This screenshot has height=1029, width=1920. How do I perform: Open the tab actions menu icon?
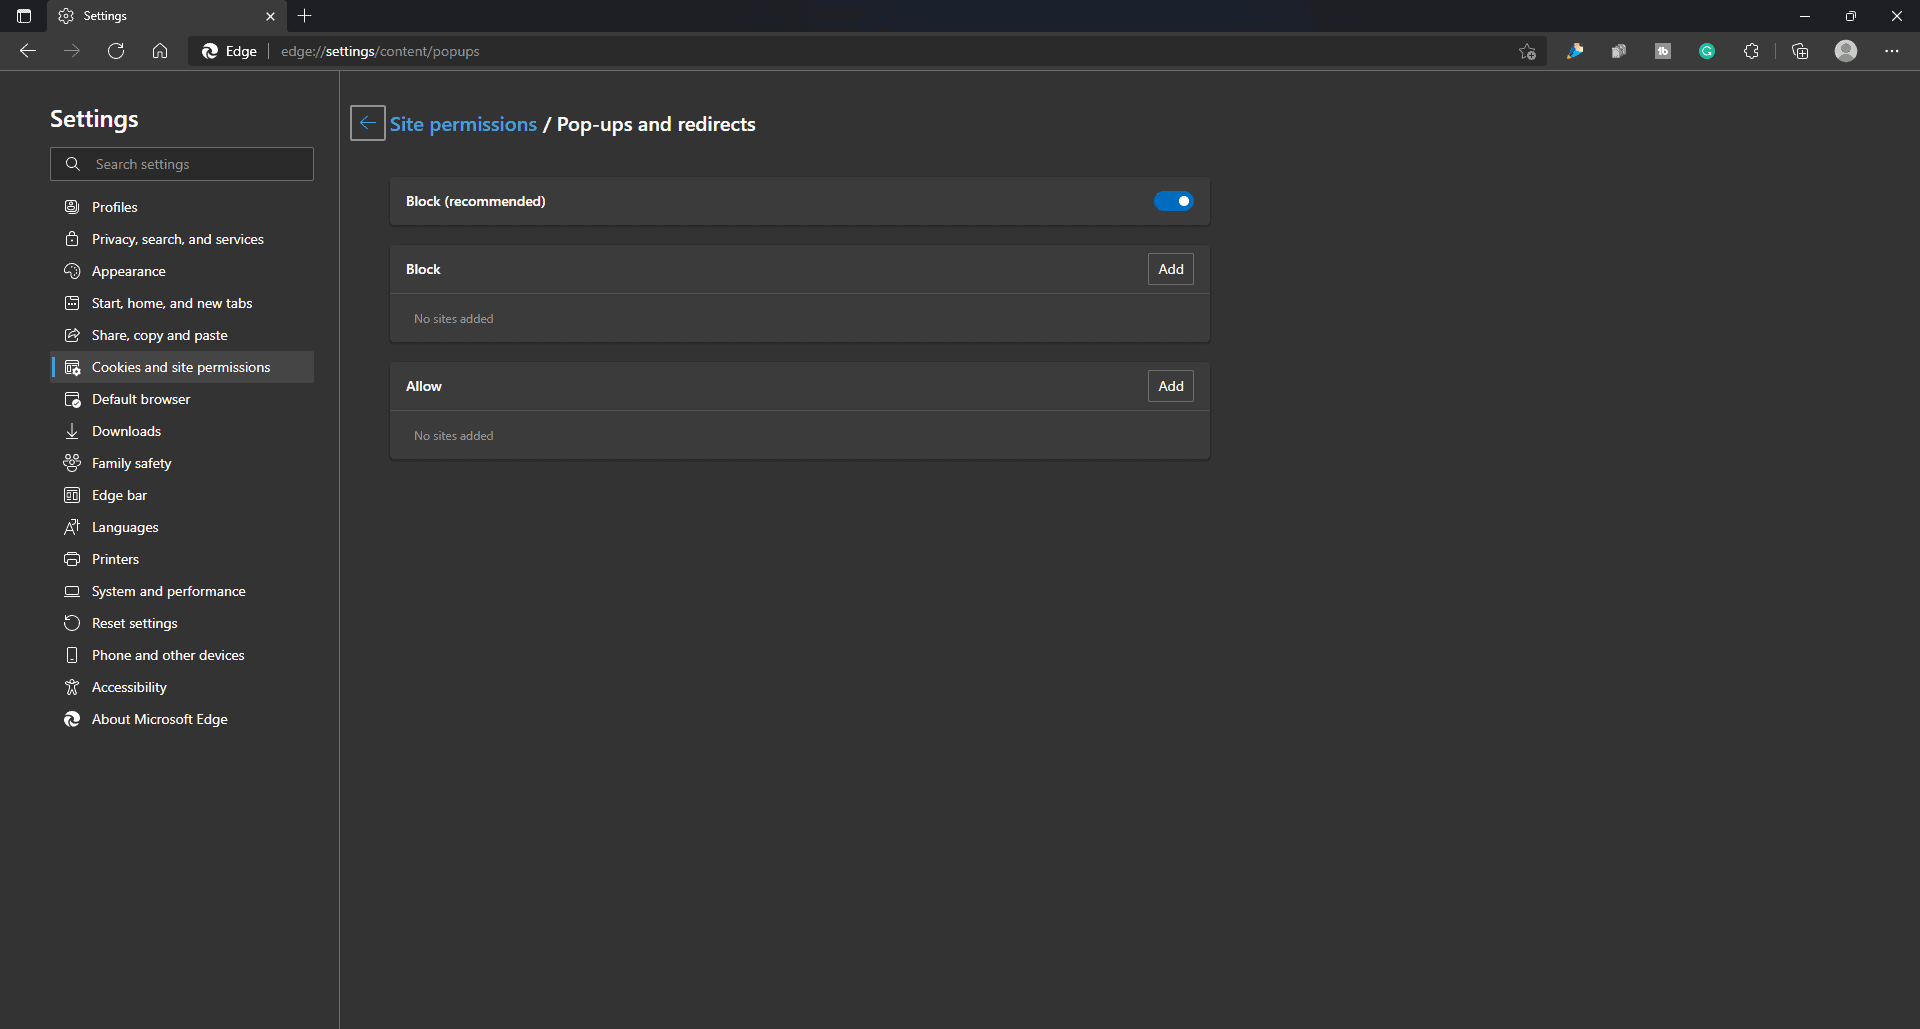[24, 16]
